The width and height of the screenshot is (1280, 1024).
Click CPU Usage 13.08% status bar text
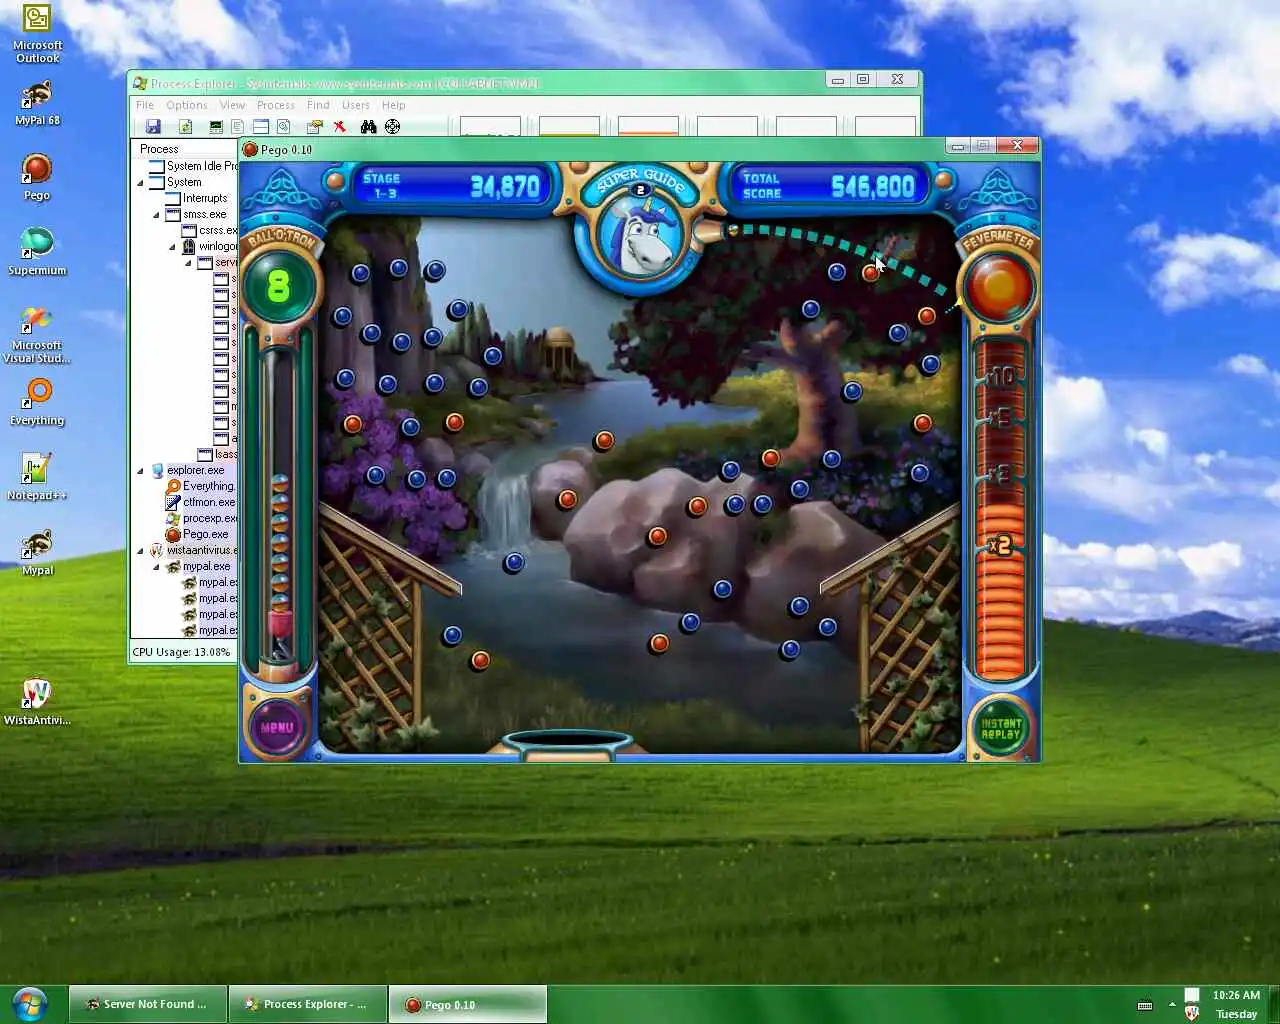point(181,652)
